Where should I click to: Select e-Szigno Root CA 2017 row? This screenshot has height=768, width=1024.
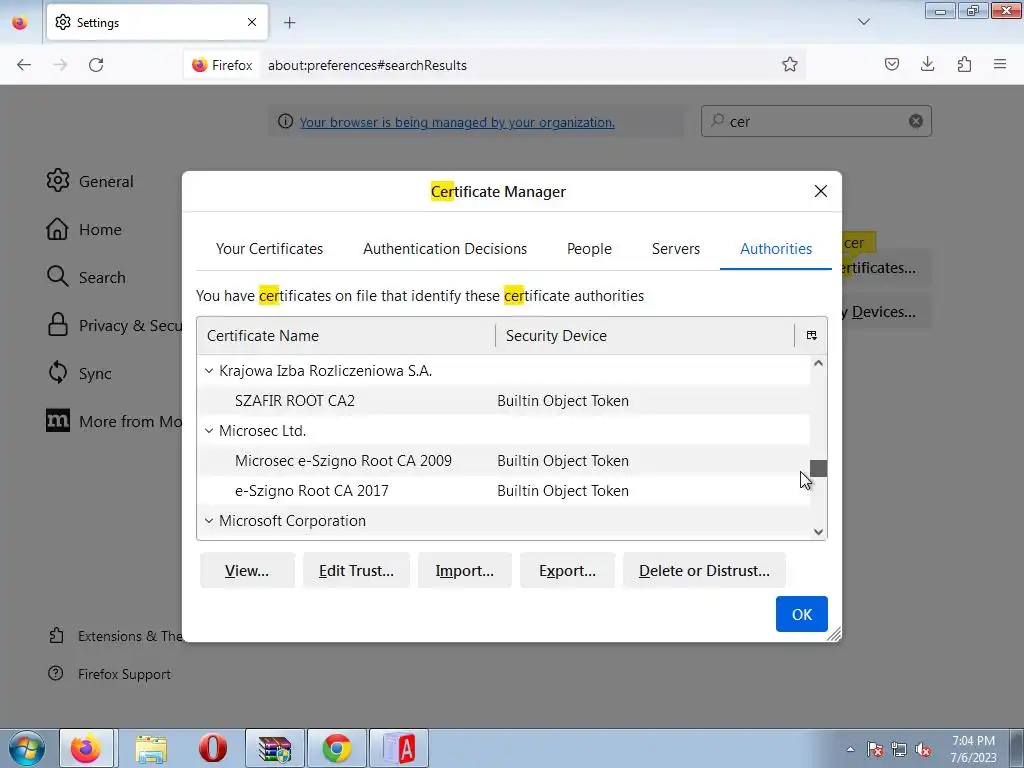tap(503, 491)
